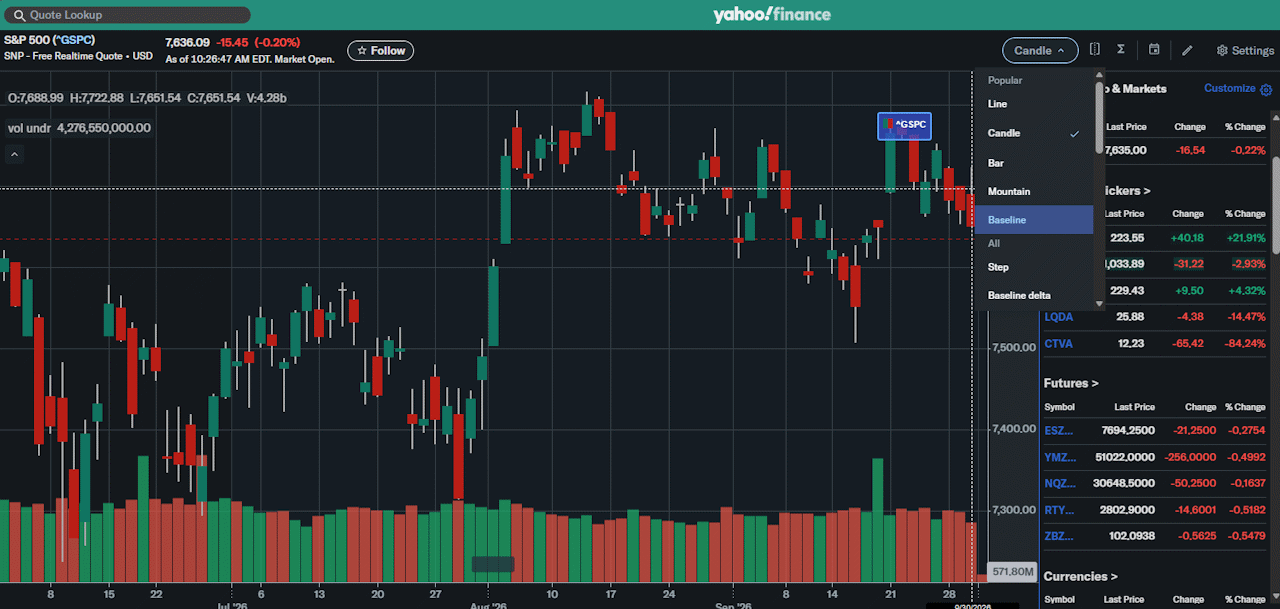Click scroll-down arrow of chart type list
This screenshot has height=609, width=1280.
pos(1099,303)
